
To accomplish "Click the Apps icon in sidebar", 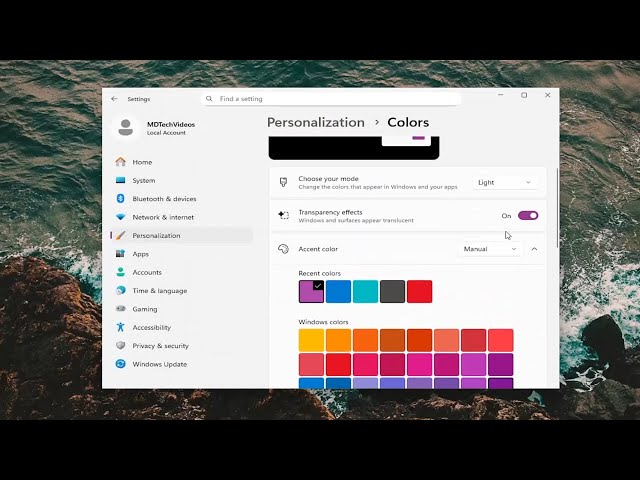I will click(120, 253).
